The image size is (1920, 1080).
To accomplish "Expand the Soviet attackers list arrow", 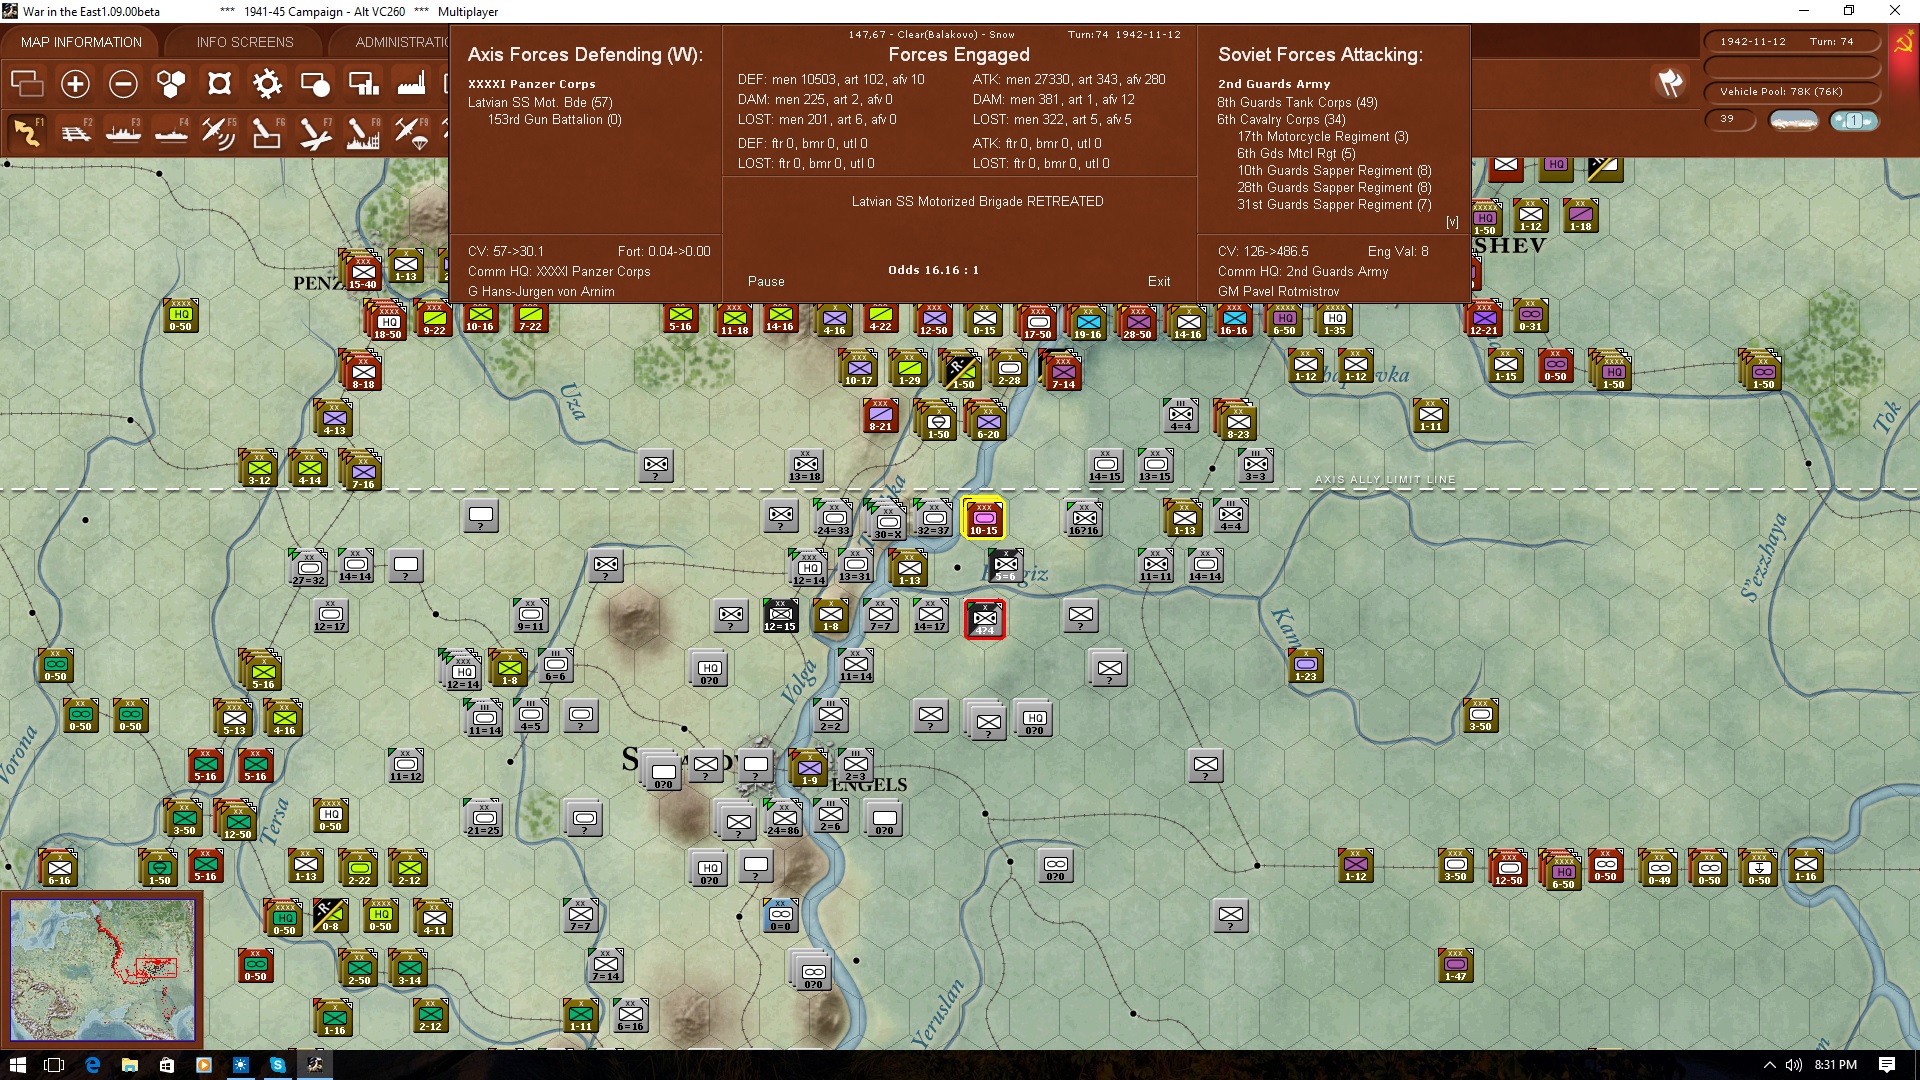I will click(1452, 222).
